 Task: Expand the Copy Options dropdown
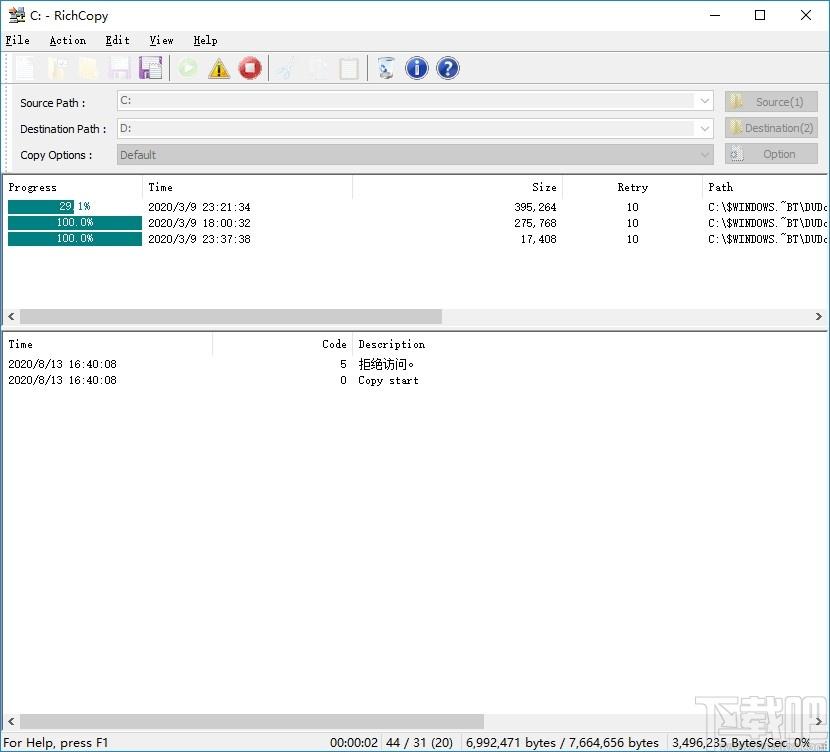[705, 154]
